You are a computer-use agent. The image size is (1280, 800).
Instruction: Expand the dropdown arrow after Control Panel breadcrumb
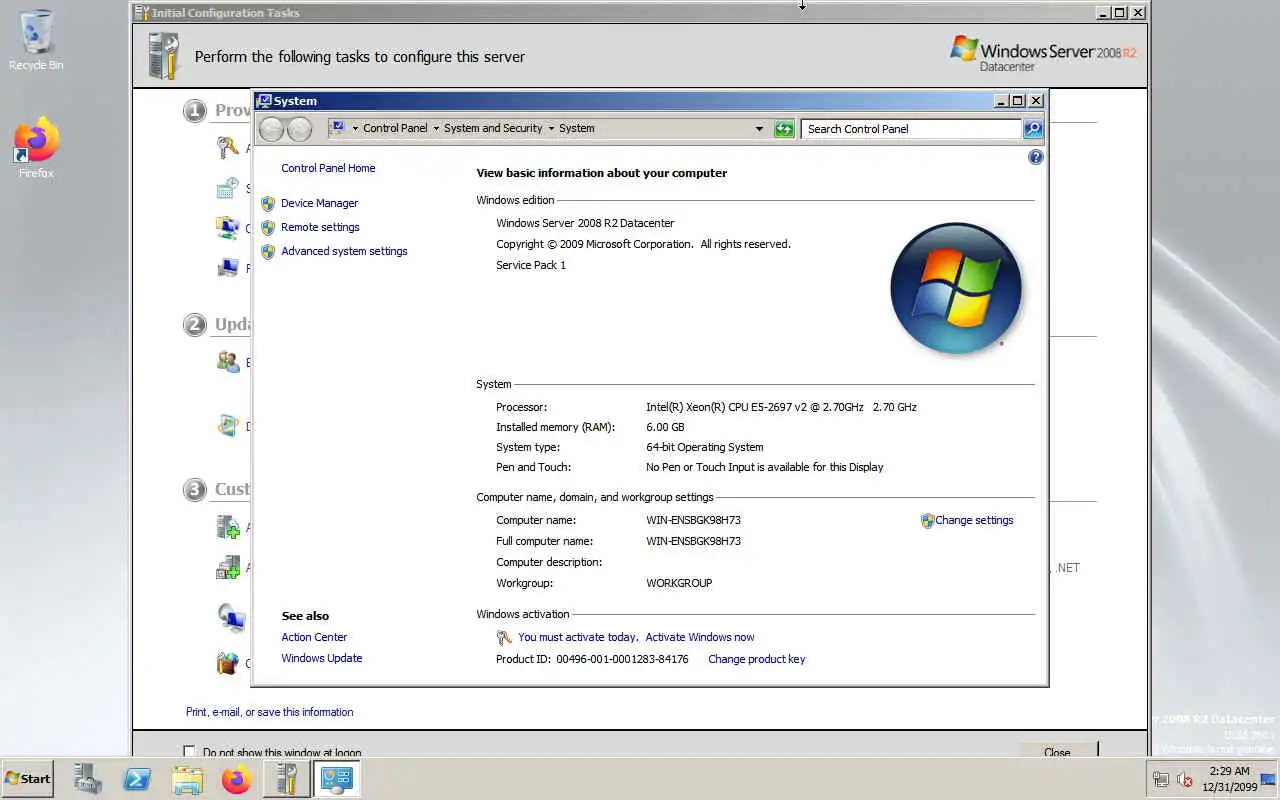coord(435,128)
